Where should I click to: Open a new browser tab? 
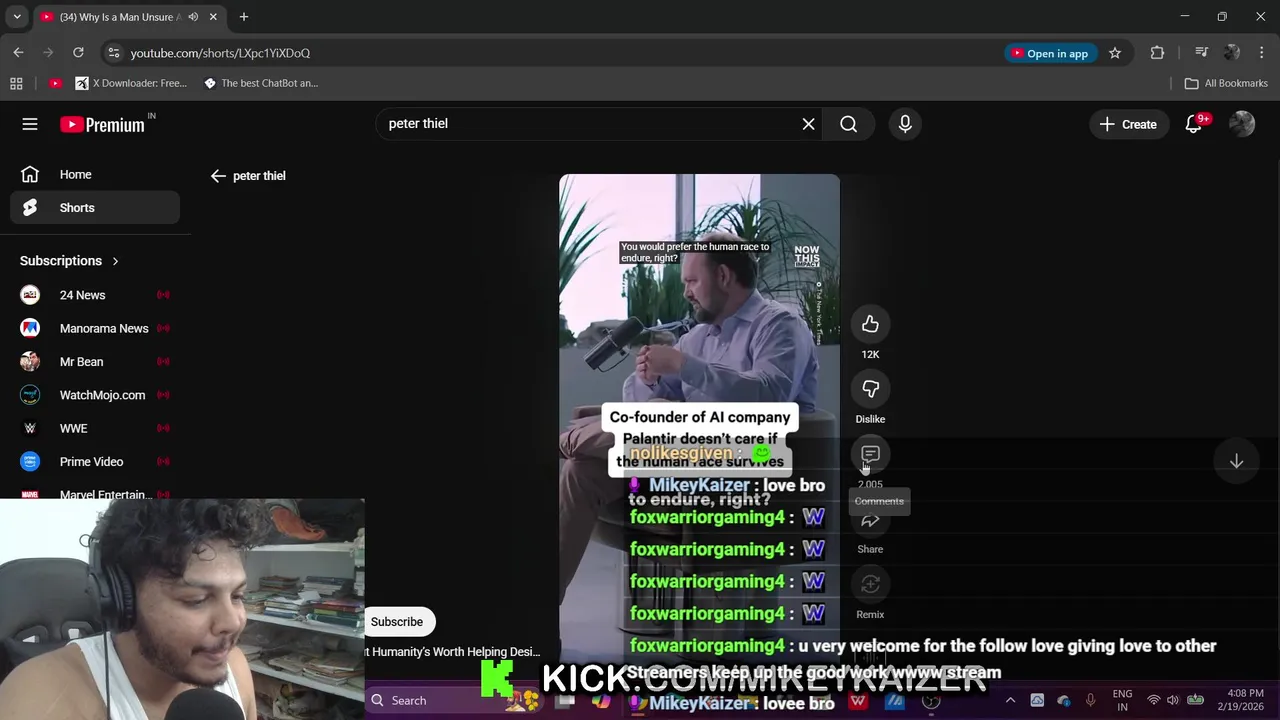(x=243, y=17)
